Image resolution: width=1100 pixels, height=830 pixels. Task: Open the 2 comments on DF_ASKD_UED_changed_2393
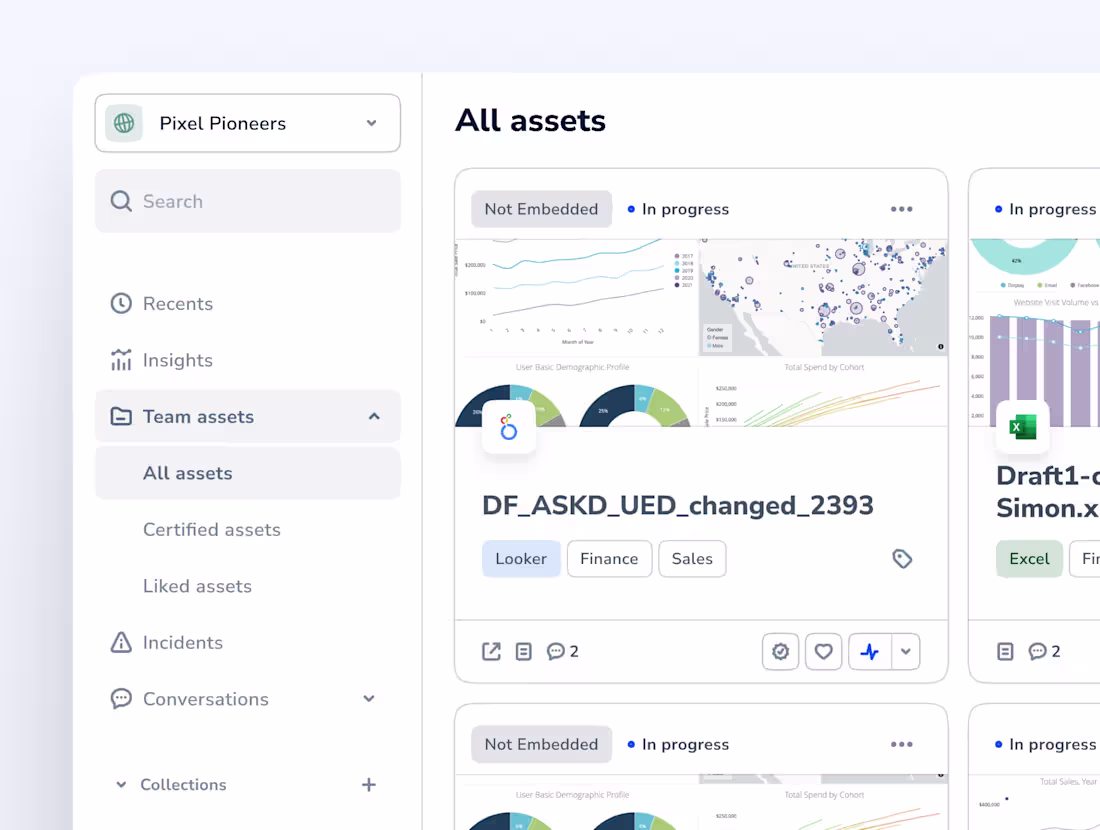pyautogui.click(x=558, y=651)
